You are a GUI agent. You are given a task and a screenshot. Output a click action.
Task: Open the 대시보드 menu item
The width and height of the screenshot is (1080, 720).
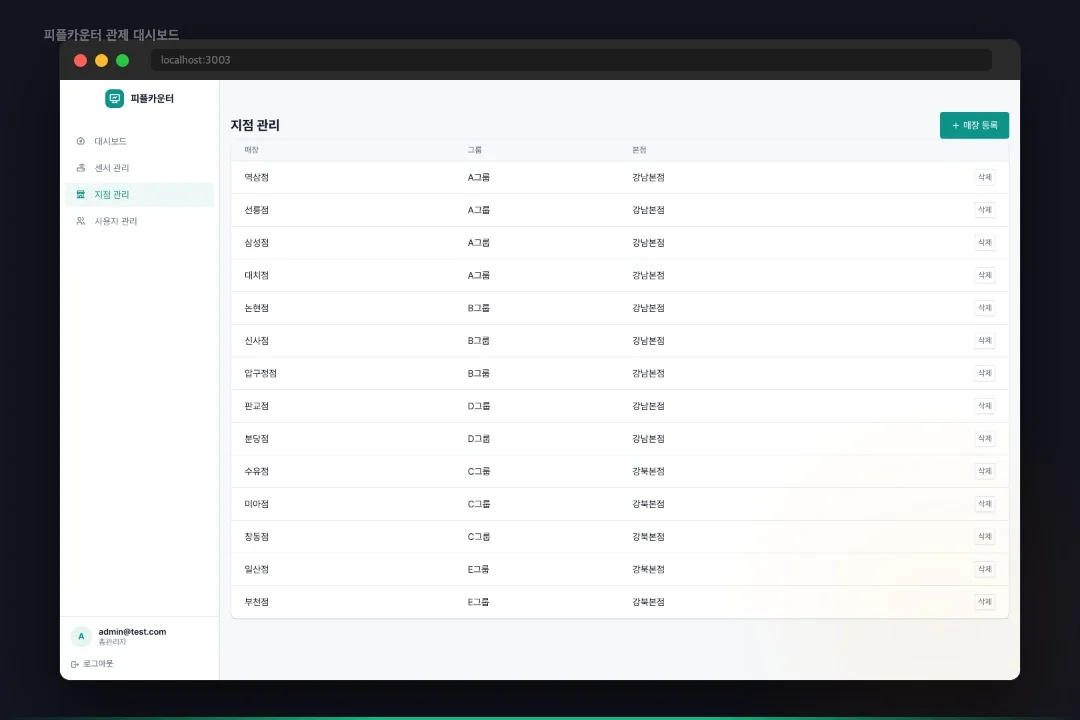pyautogui.click(x=139, y=141)
